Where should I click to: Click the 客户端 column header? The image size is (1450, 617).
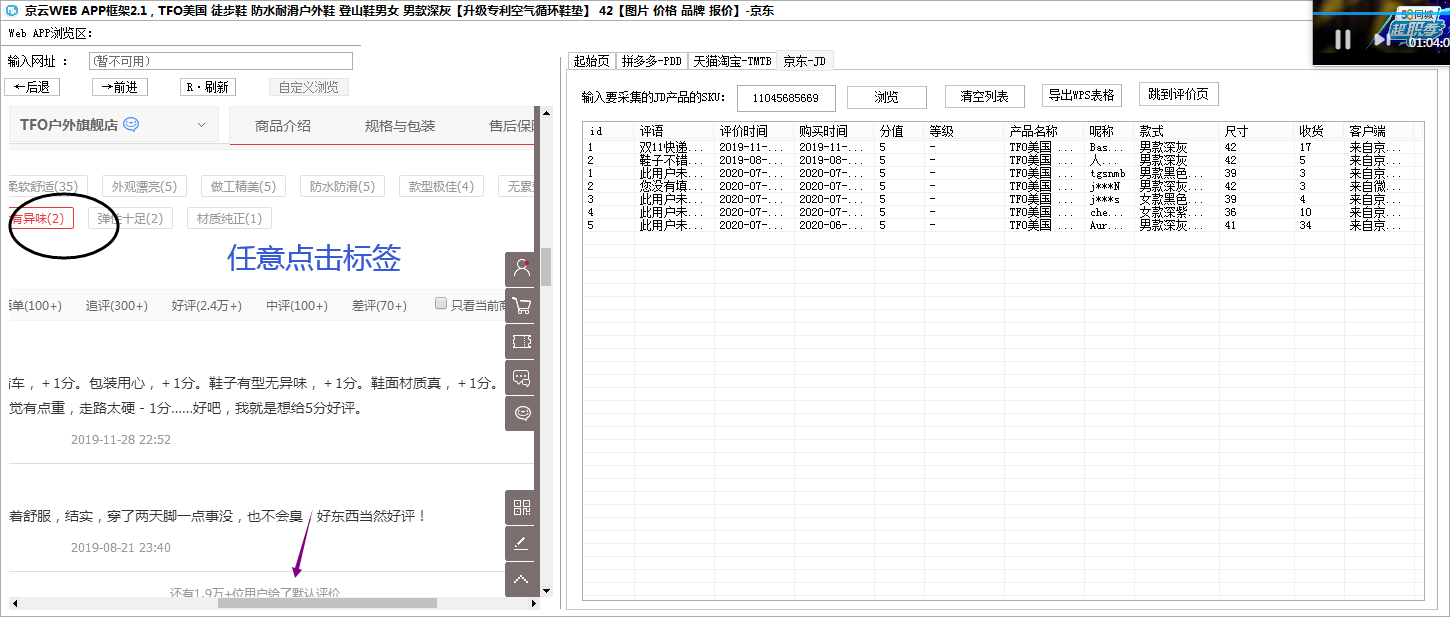[x=1379, y=131]
